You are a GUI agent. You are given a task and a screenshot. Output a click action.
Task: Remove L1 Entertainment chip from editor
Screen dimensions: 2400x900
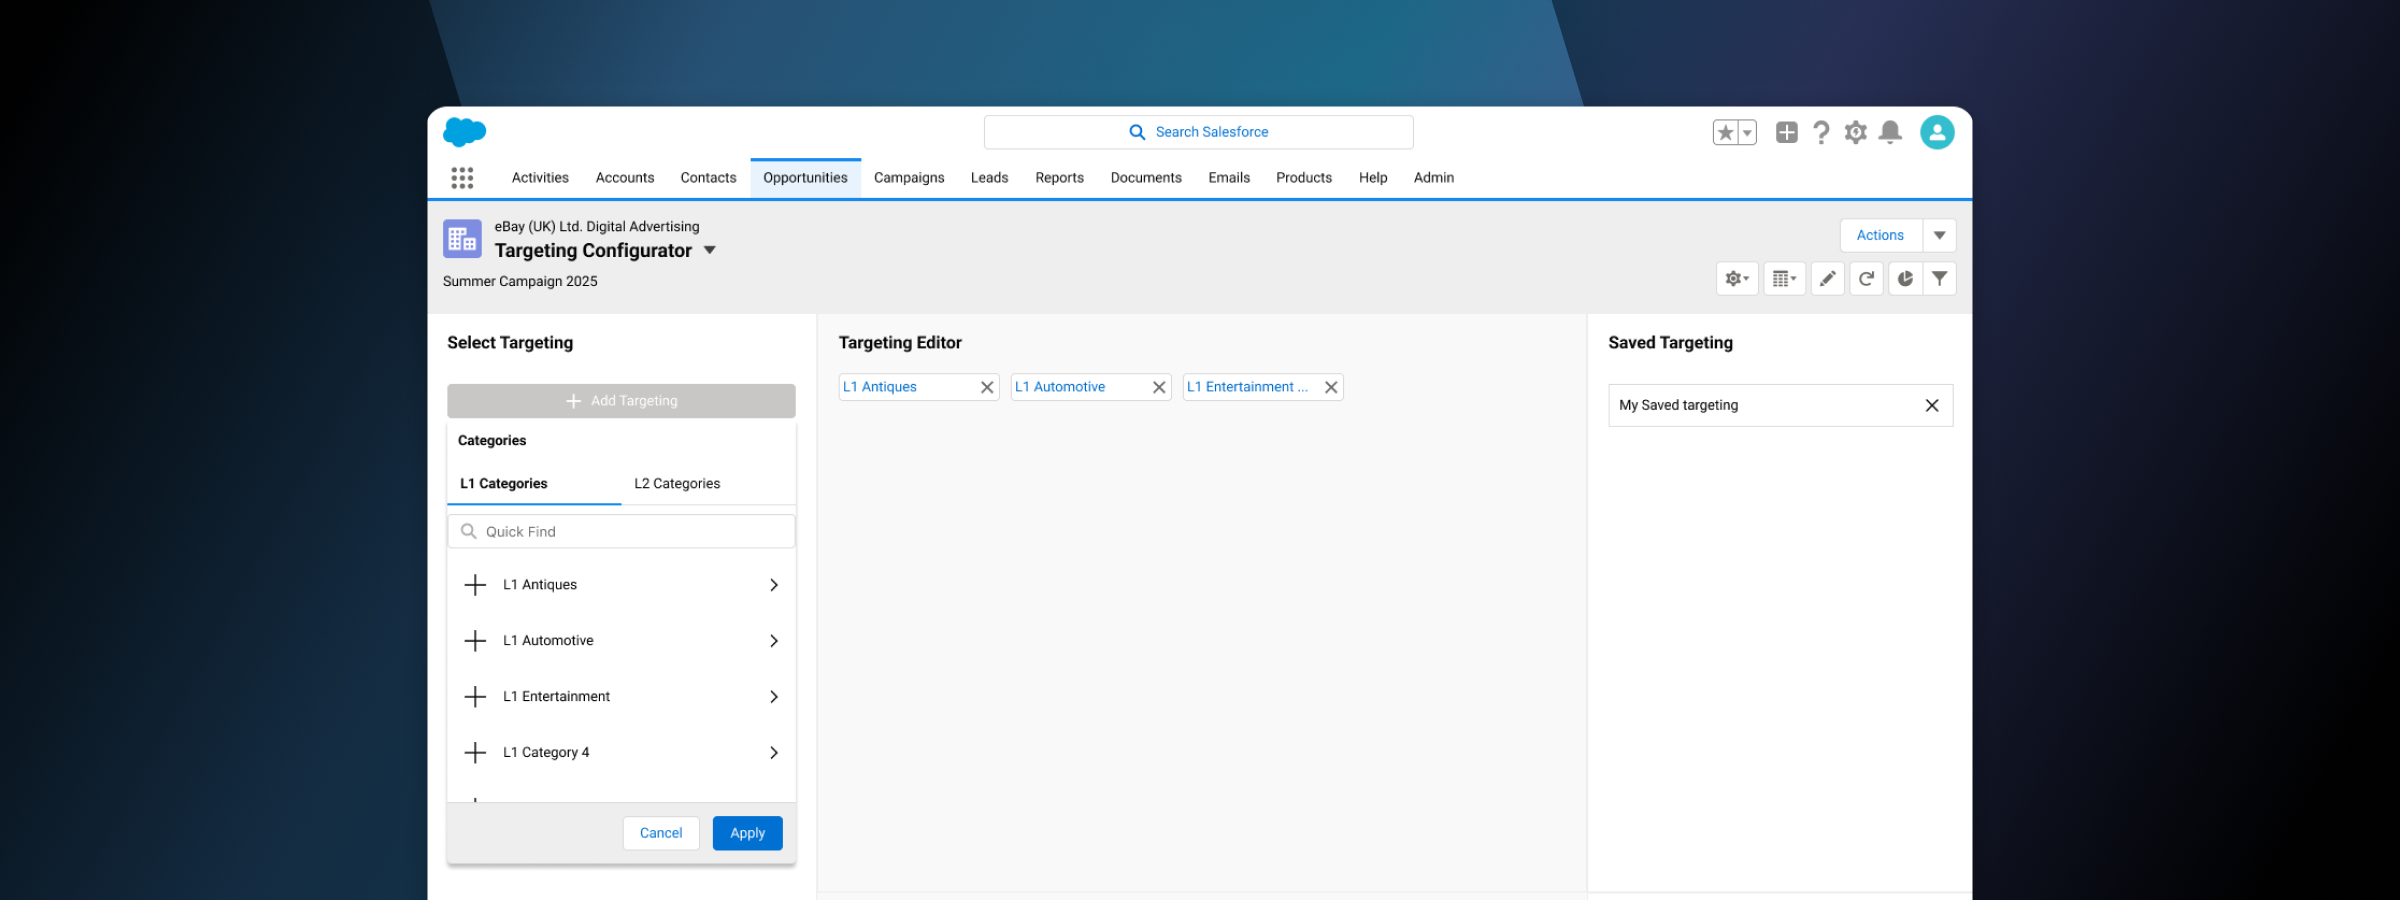(1331, 387)
